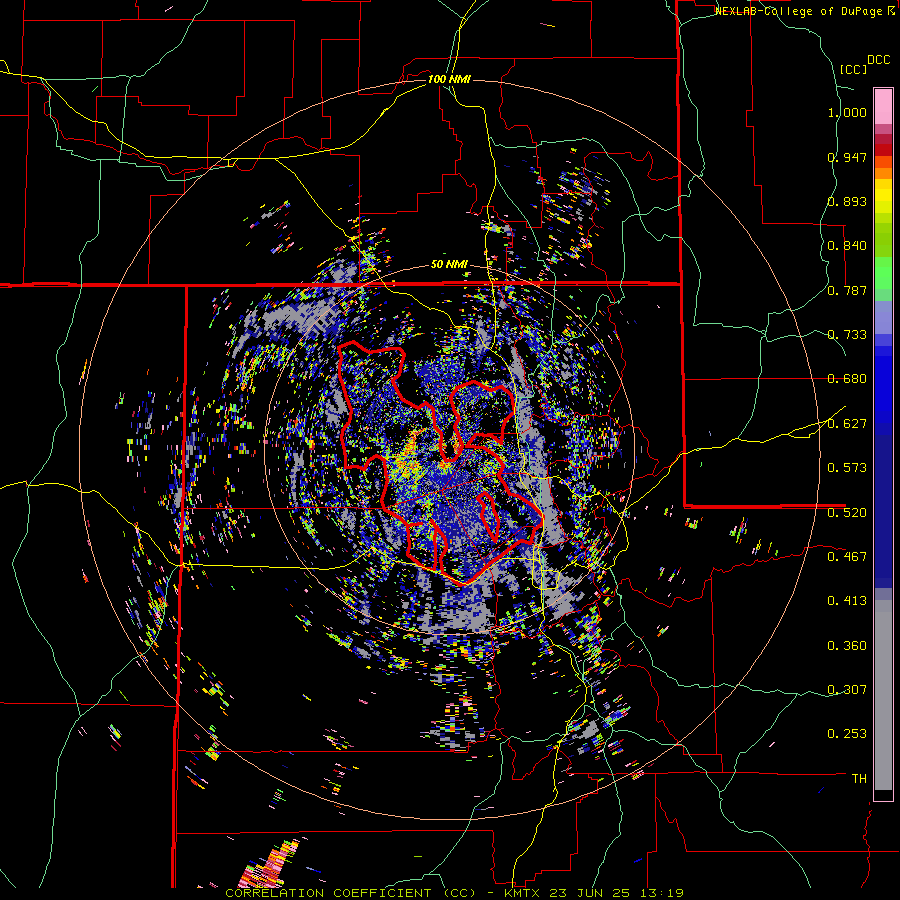Pick the yellow segment of the color scale
The width and height of the screenshot is (900, 900).
pyautogui.click(x=883, y=196)
